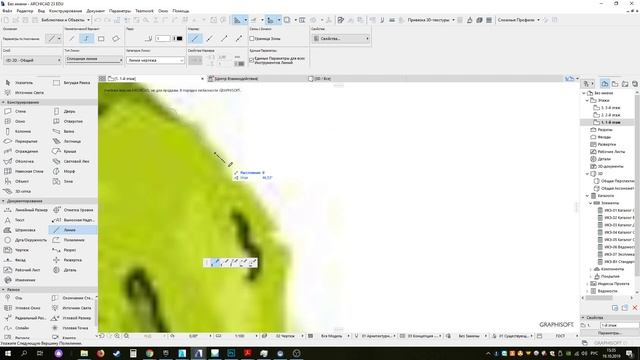
Task: Collapse the Каталоги node in the navigator
Action: click(x=587, y=196)
